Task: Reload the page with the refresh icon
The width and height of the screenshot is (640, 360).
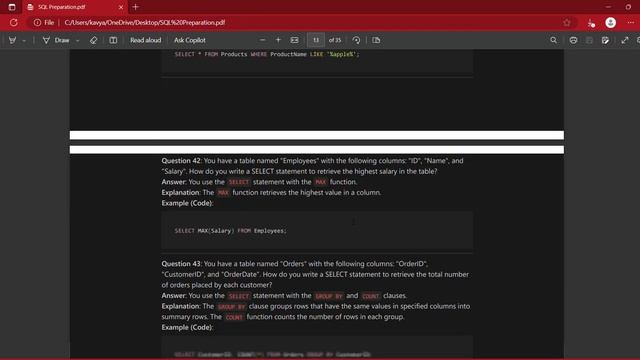Action: [x=14, y=23]
